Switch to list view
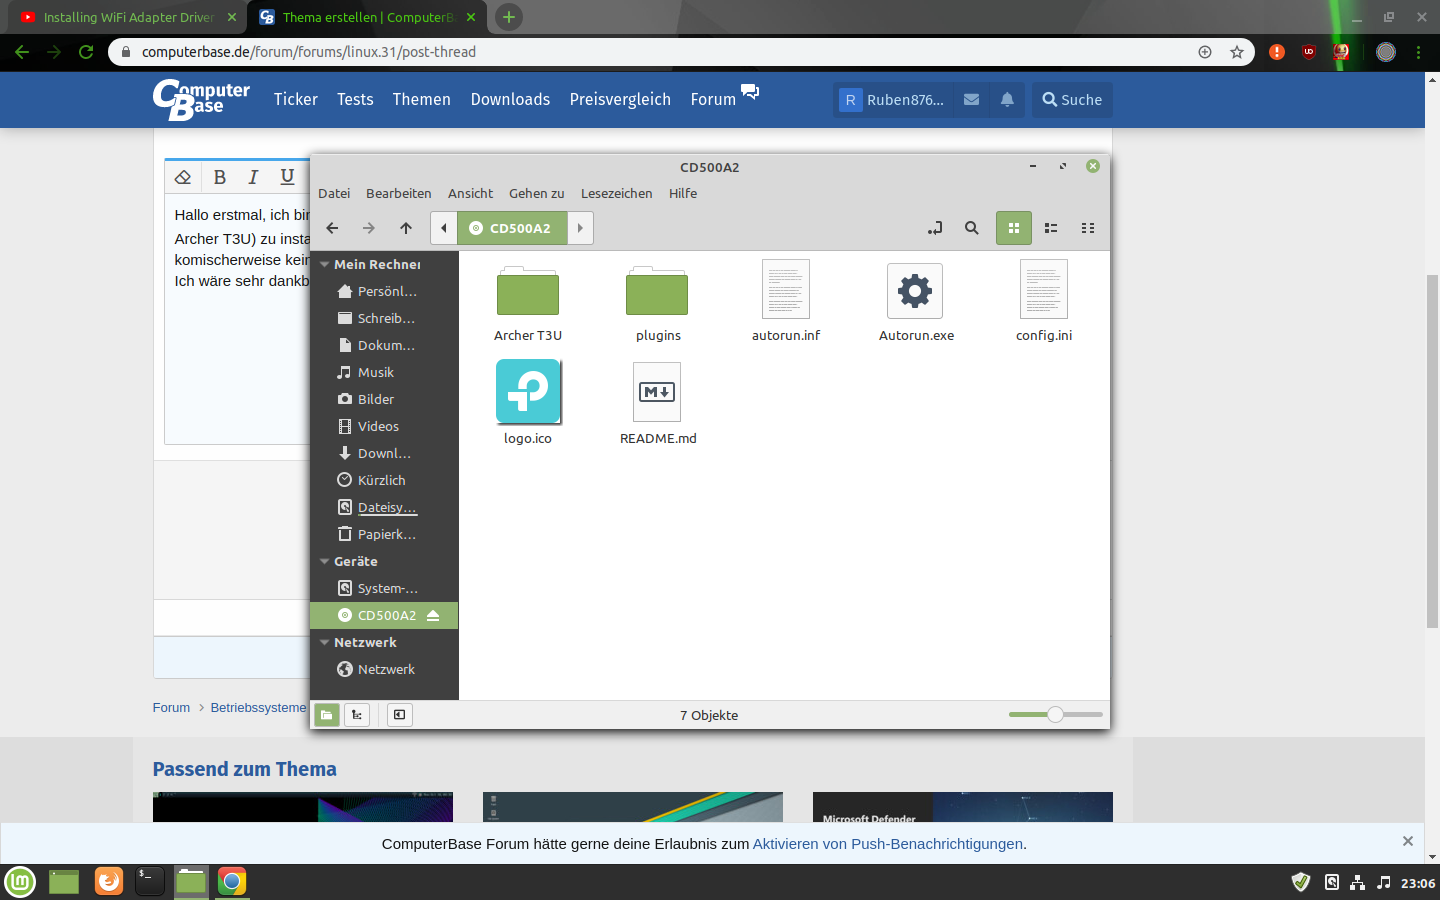Screen dimensions: 1440x900 [x=1051, y=228]
